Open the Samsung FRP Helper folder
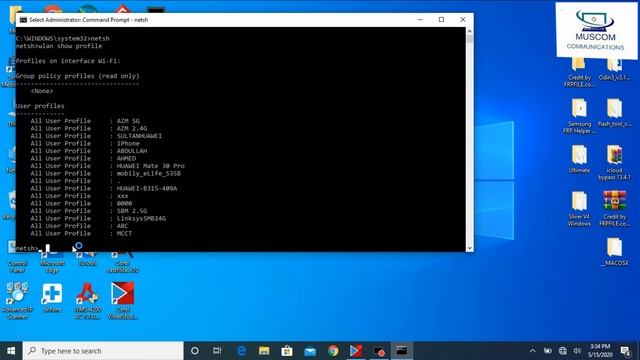The height and width of the screenshot is (360, 640). pos(579,116)
